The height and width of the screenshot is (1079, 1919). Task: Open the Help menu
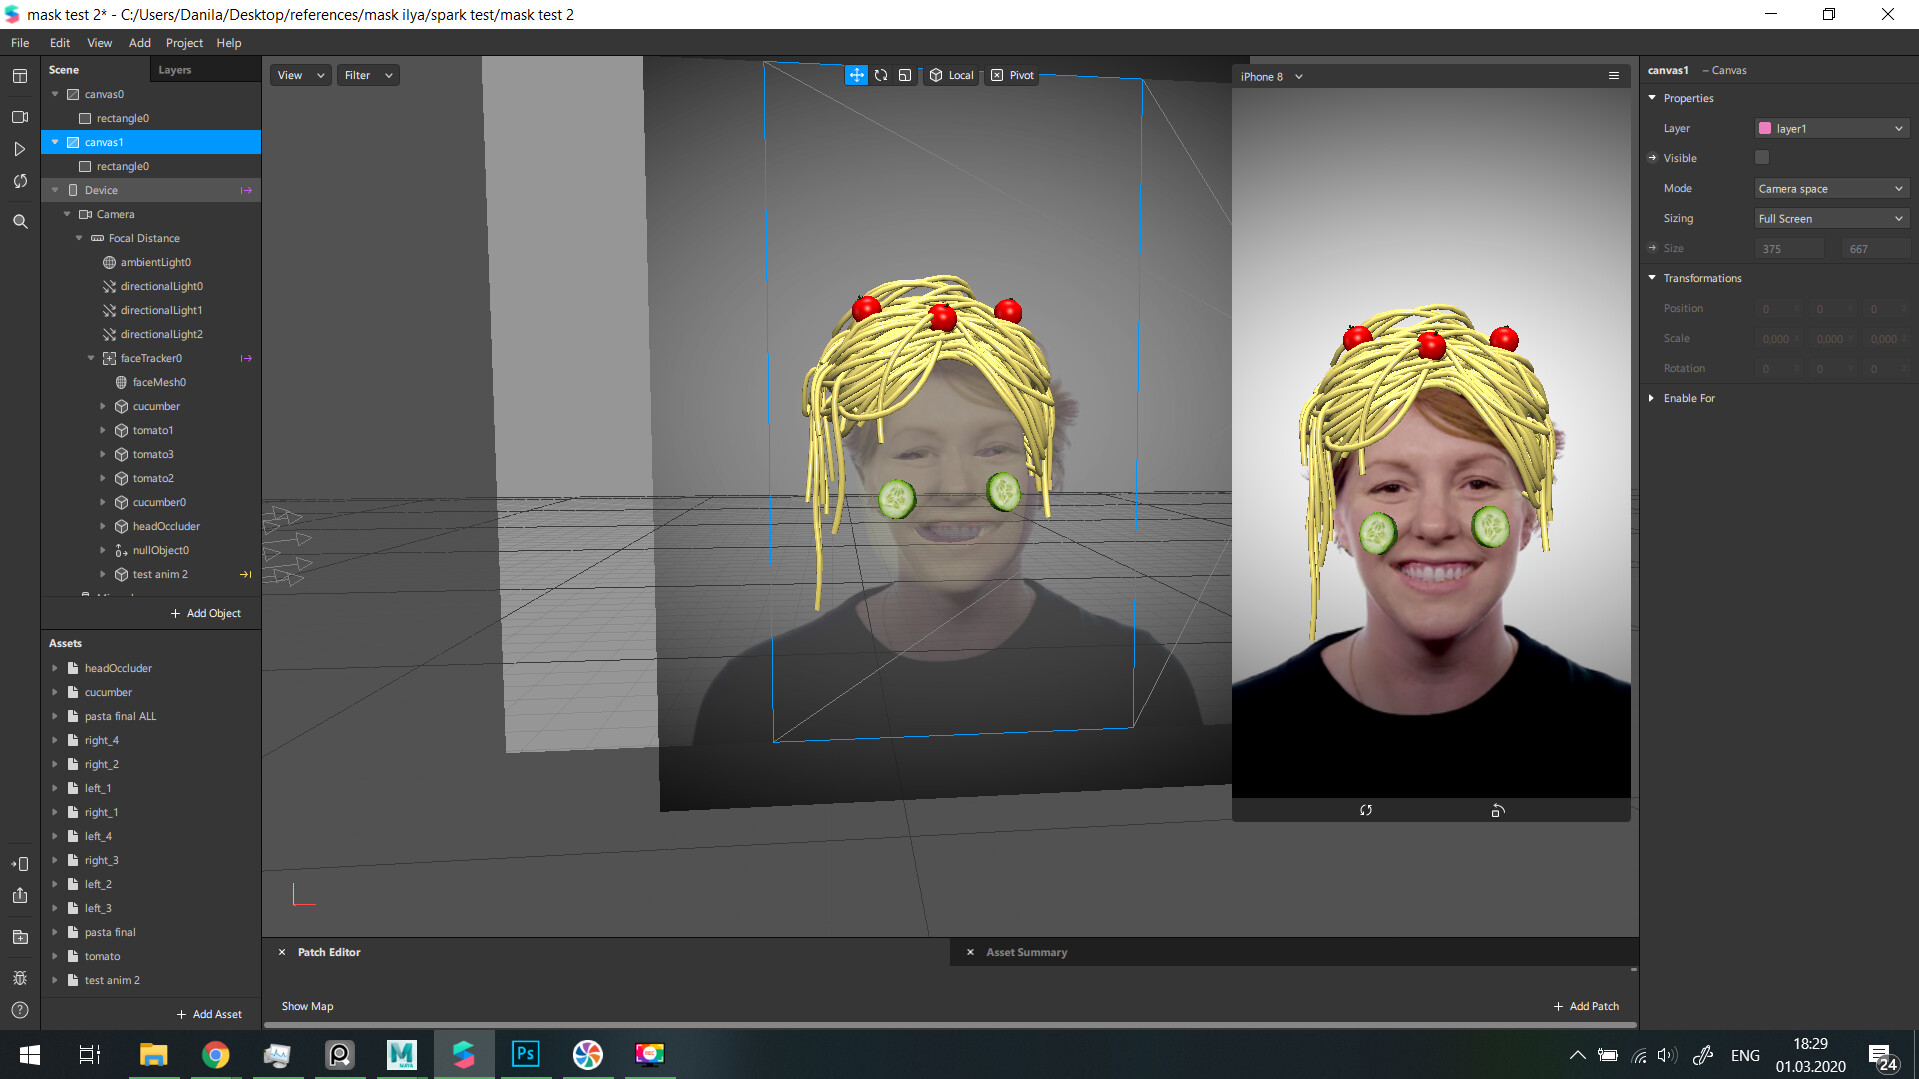pyautogui.click(x=229, y=43)
